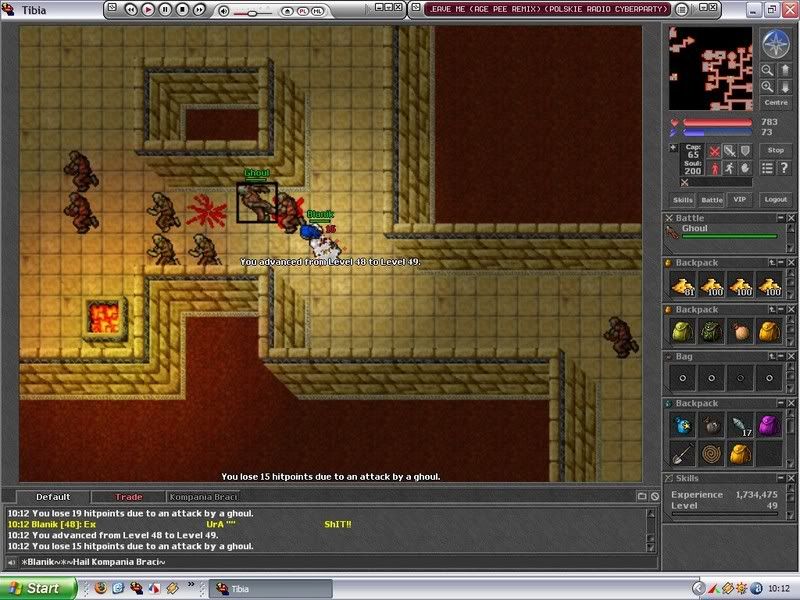Toggle the ignore list icon above chat
The width and height of the screenshot is (800, 600).
tap(655, 496)
